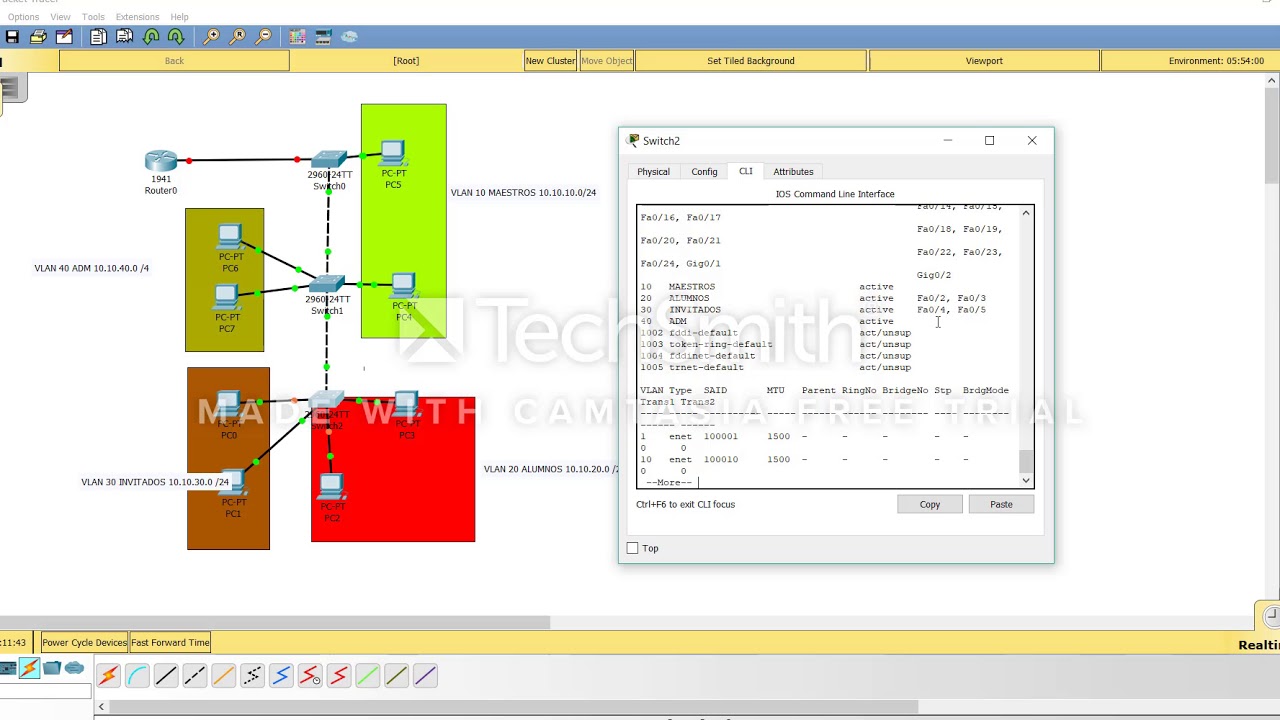The width and height of the screenshot is (1280, 720).
Task: Click the Paste button in the CLI
Action: click(1001, 504)
